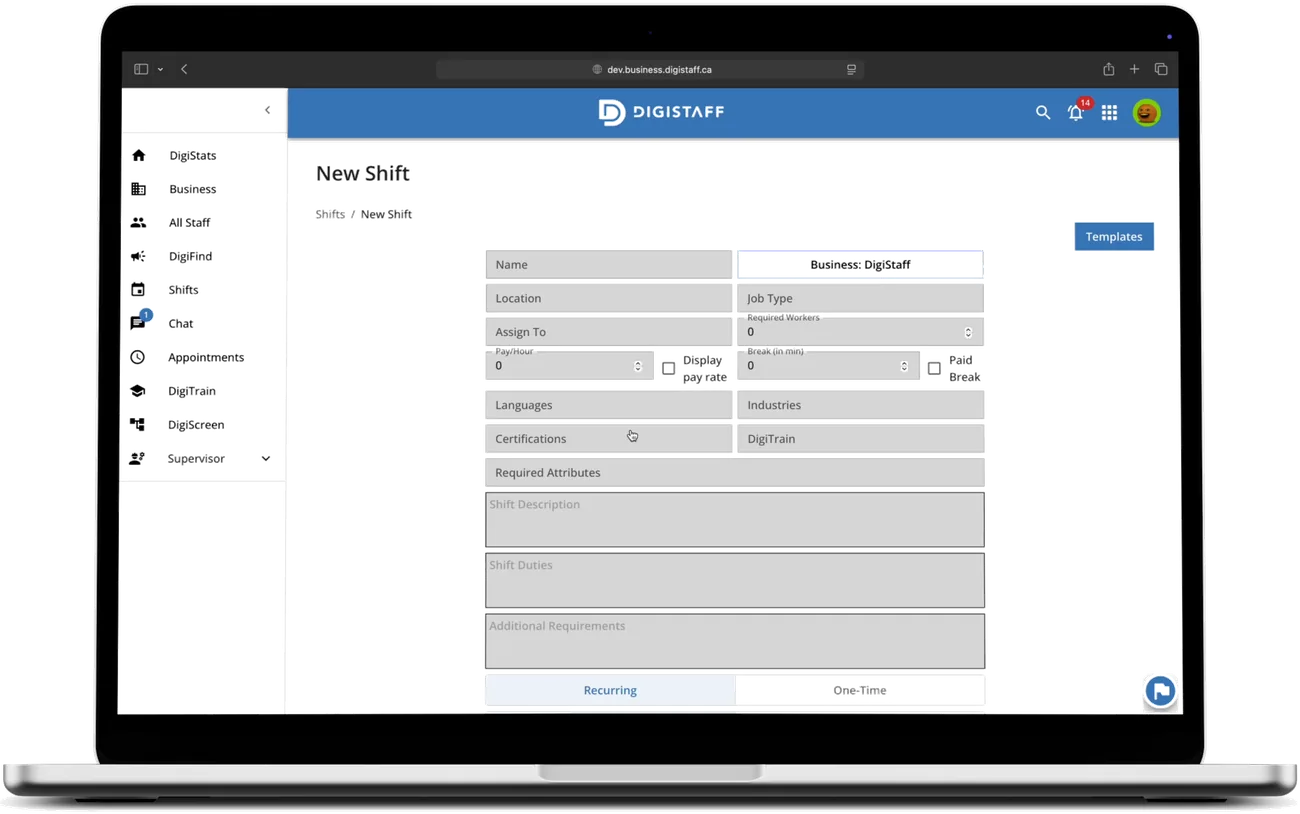
Task: Click the Shifts calendar icon
Action: point(138,290)
